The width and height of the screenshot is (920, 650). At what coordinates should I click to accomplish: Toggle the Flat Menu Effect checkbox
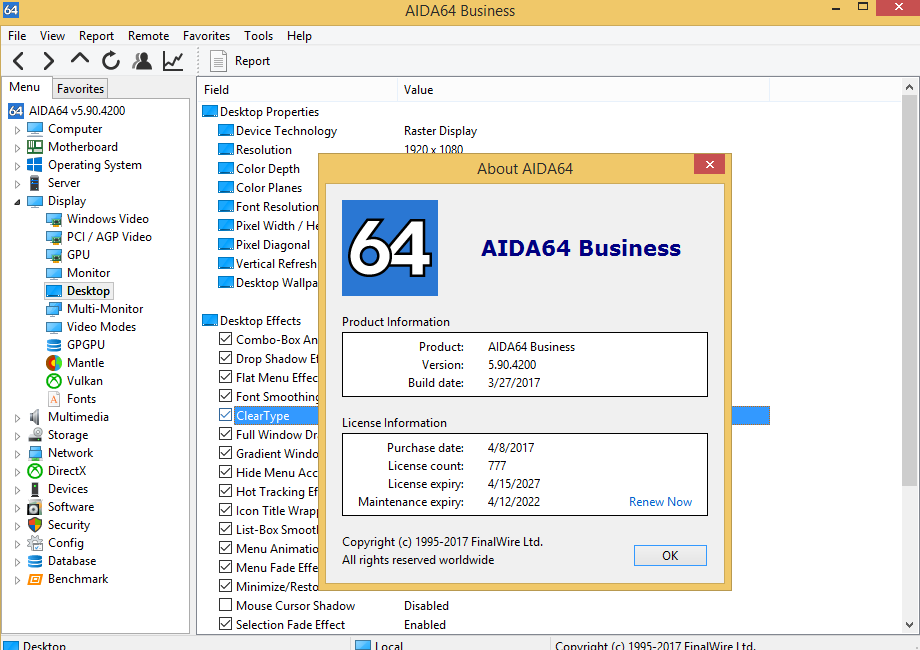[225, 377]
